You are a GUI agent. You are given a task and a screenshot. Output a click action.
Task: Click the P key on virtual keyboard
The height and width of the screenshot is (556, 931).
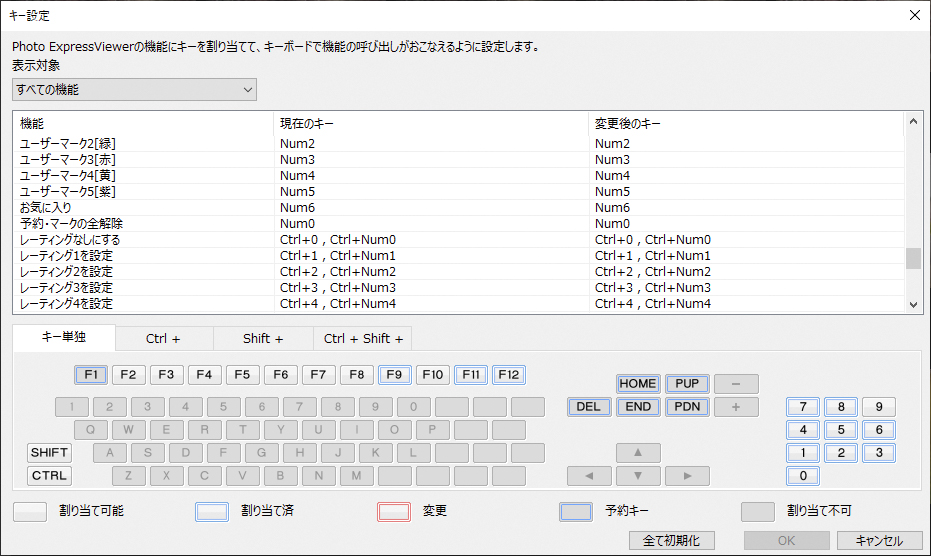[x=432, y=429]
